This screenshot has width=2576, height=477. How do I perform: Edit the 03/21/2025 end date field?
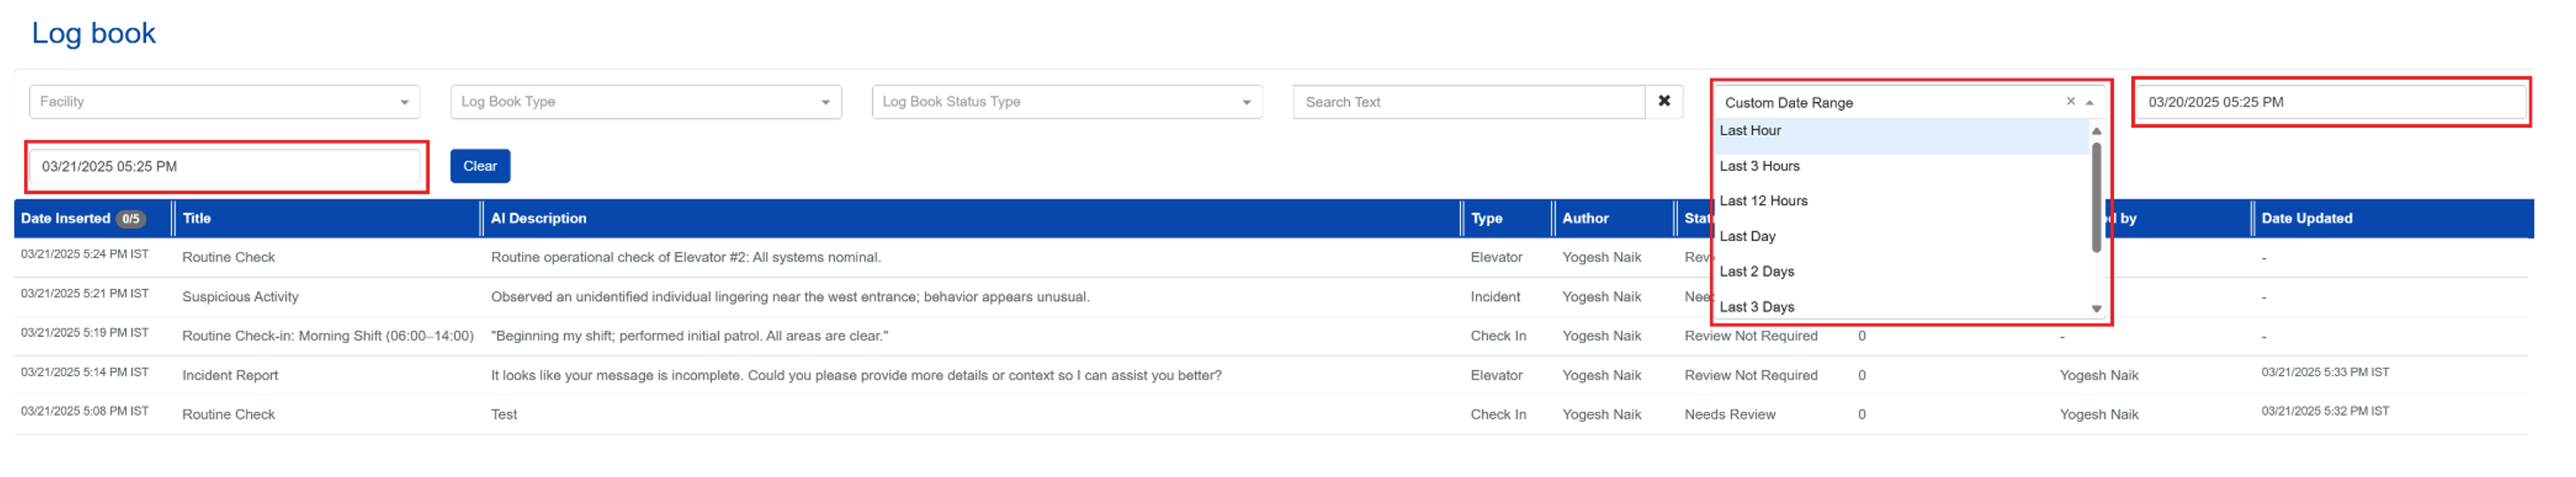click(x=224, y=166)
